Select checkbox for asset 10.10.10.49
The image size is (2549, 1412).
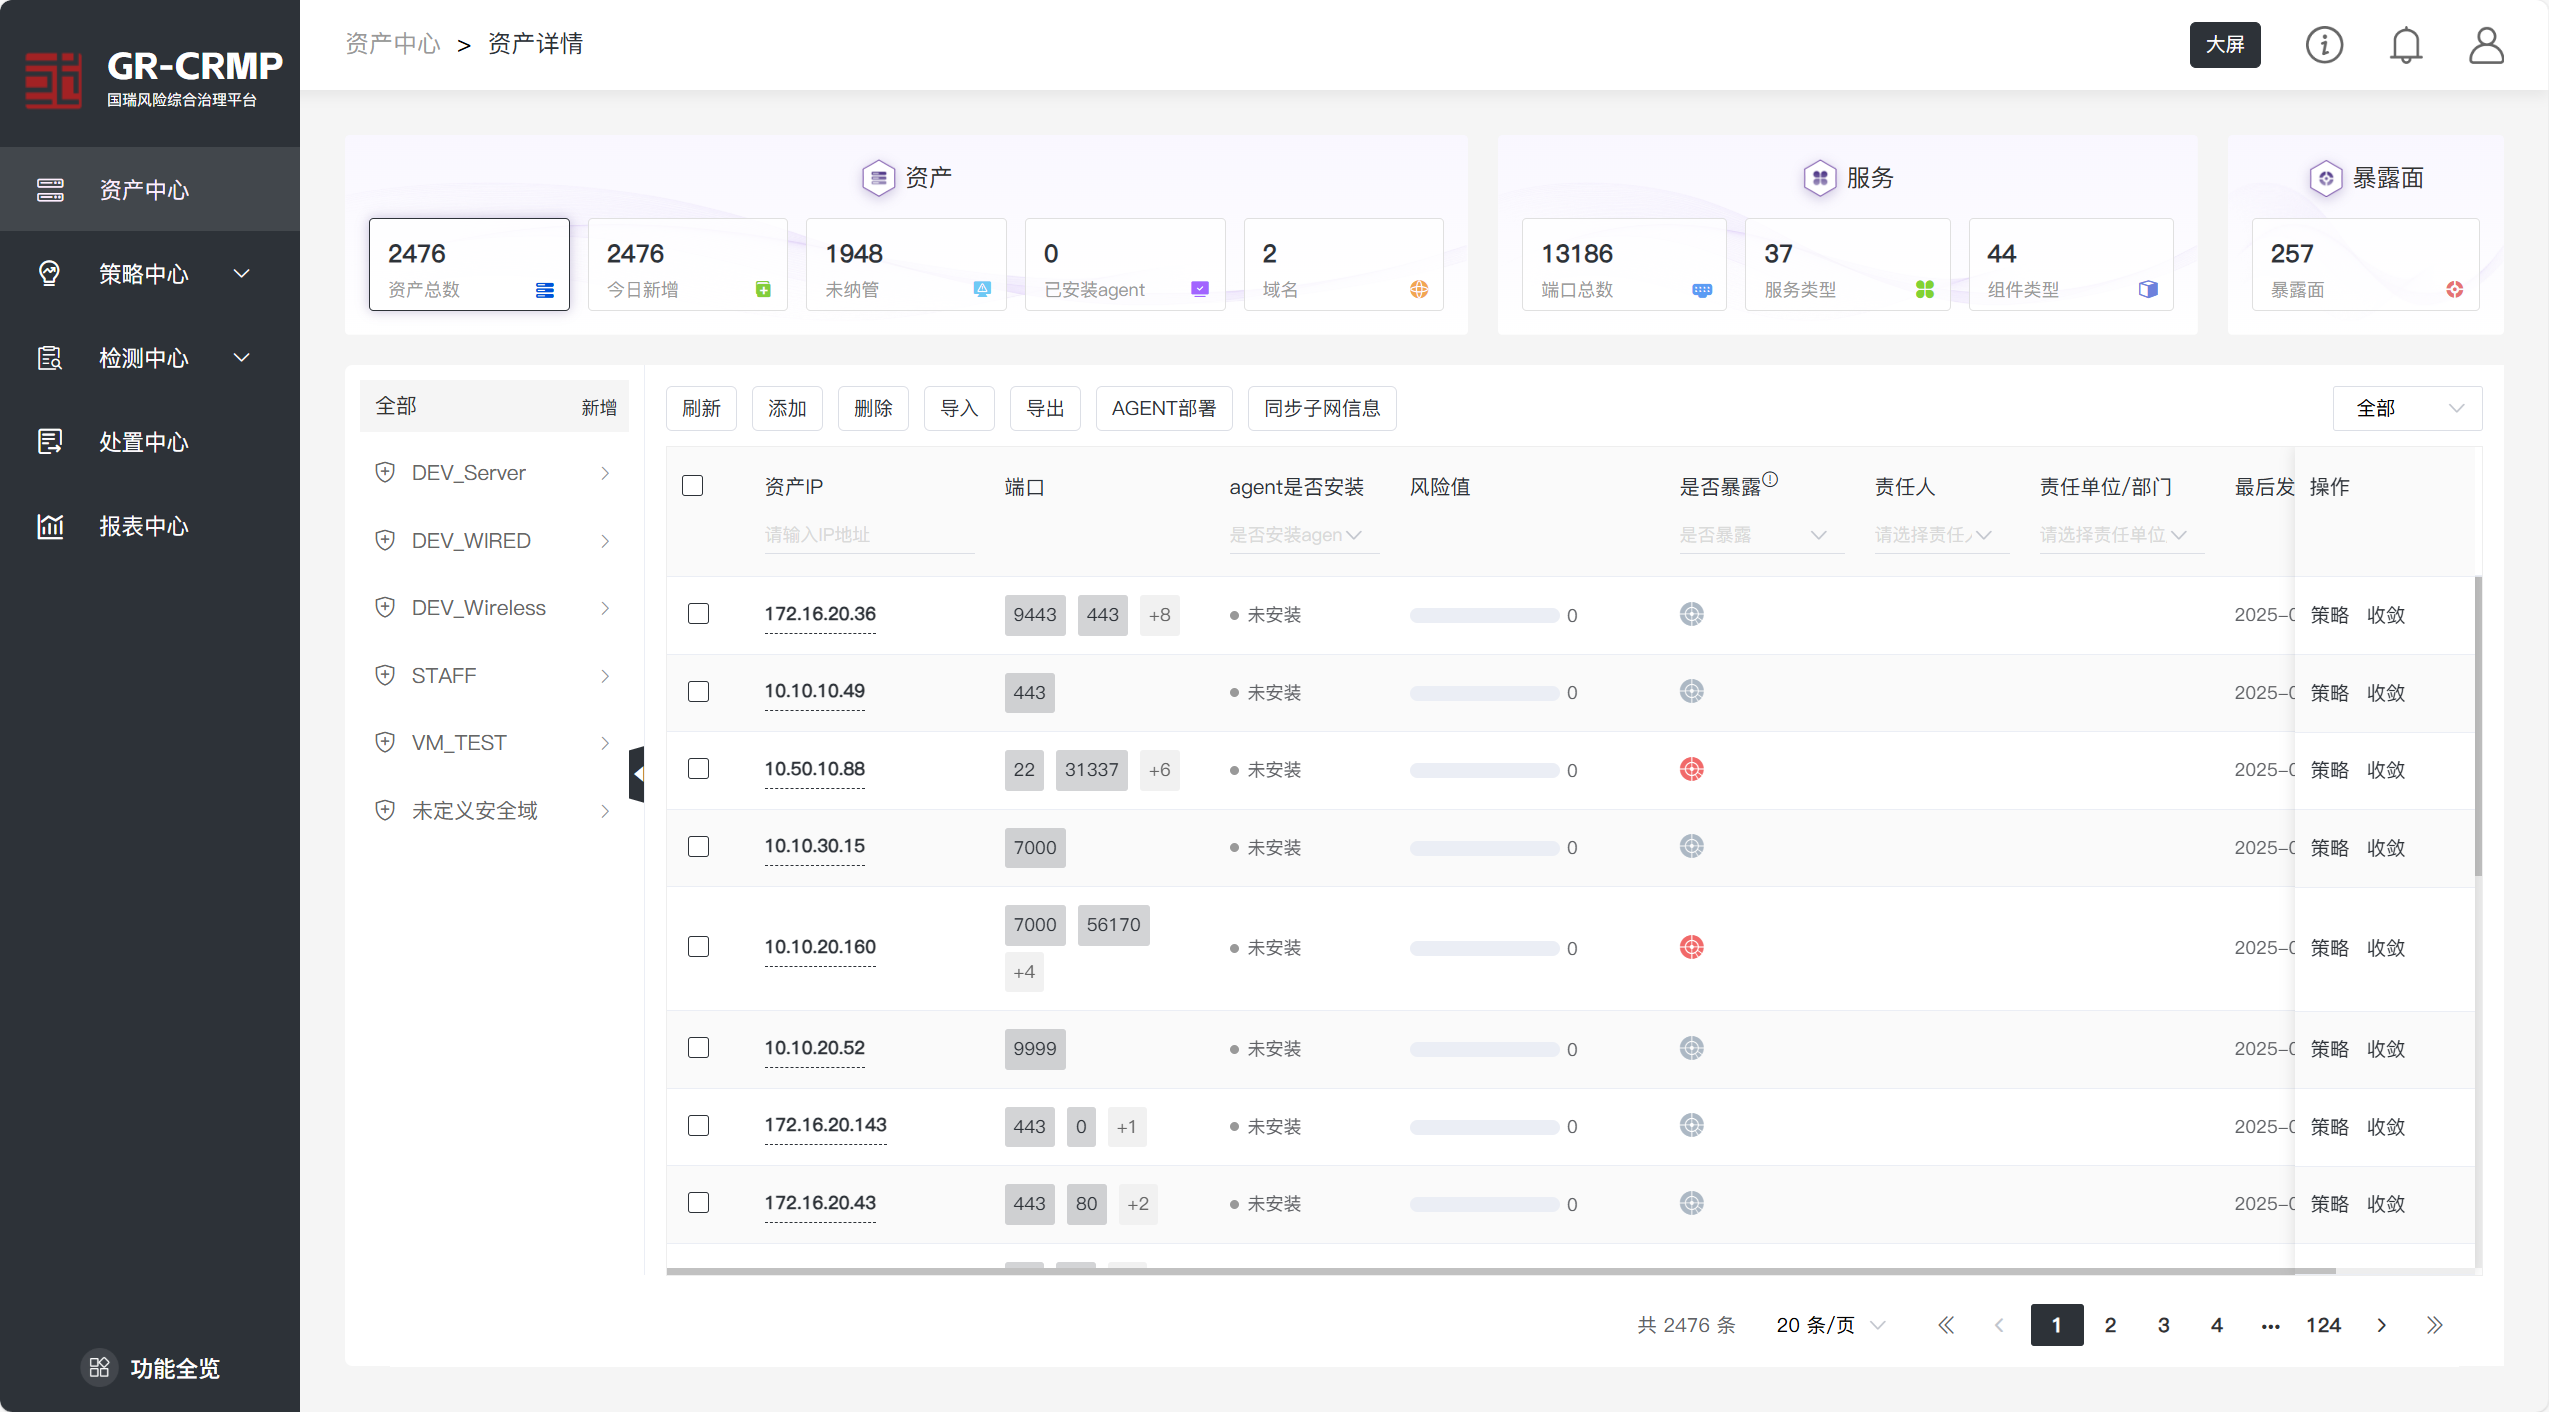[x=698, y=692]
